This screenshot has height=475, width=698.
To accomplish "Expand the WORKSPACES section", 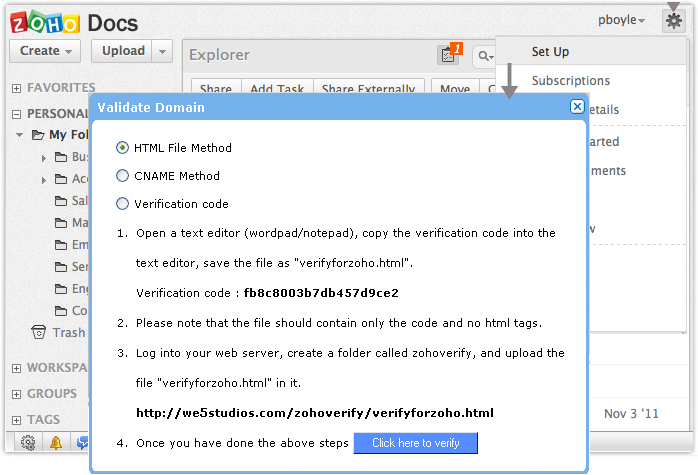I will (x=16, y=368).
